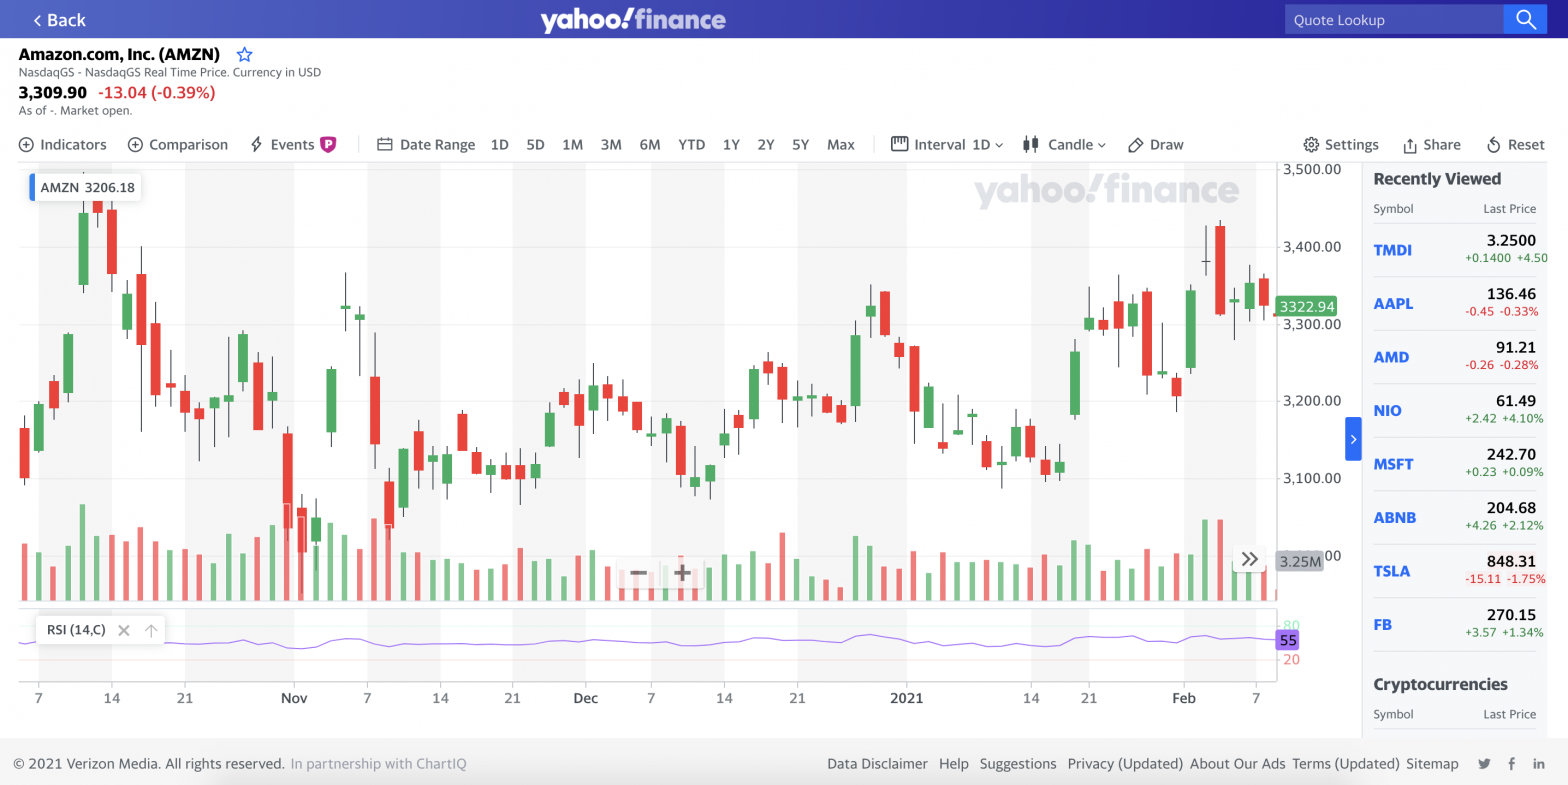1568x785 pixels.
Task: Star AMZN to add to watchlist
Action: click(x=244, y=54)
